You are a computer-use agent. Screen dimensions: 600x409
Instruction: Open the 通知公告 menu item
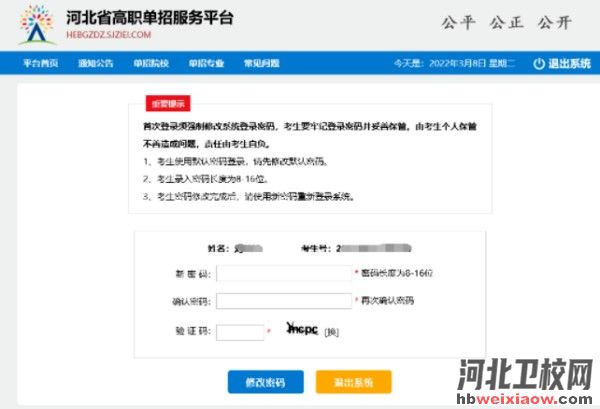click(x=96, y=63)
